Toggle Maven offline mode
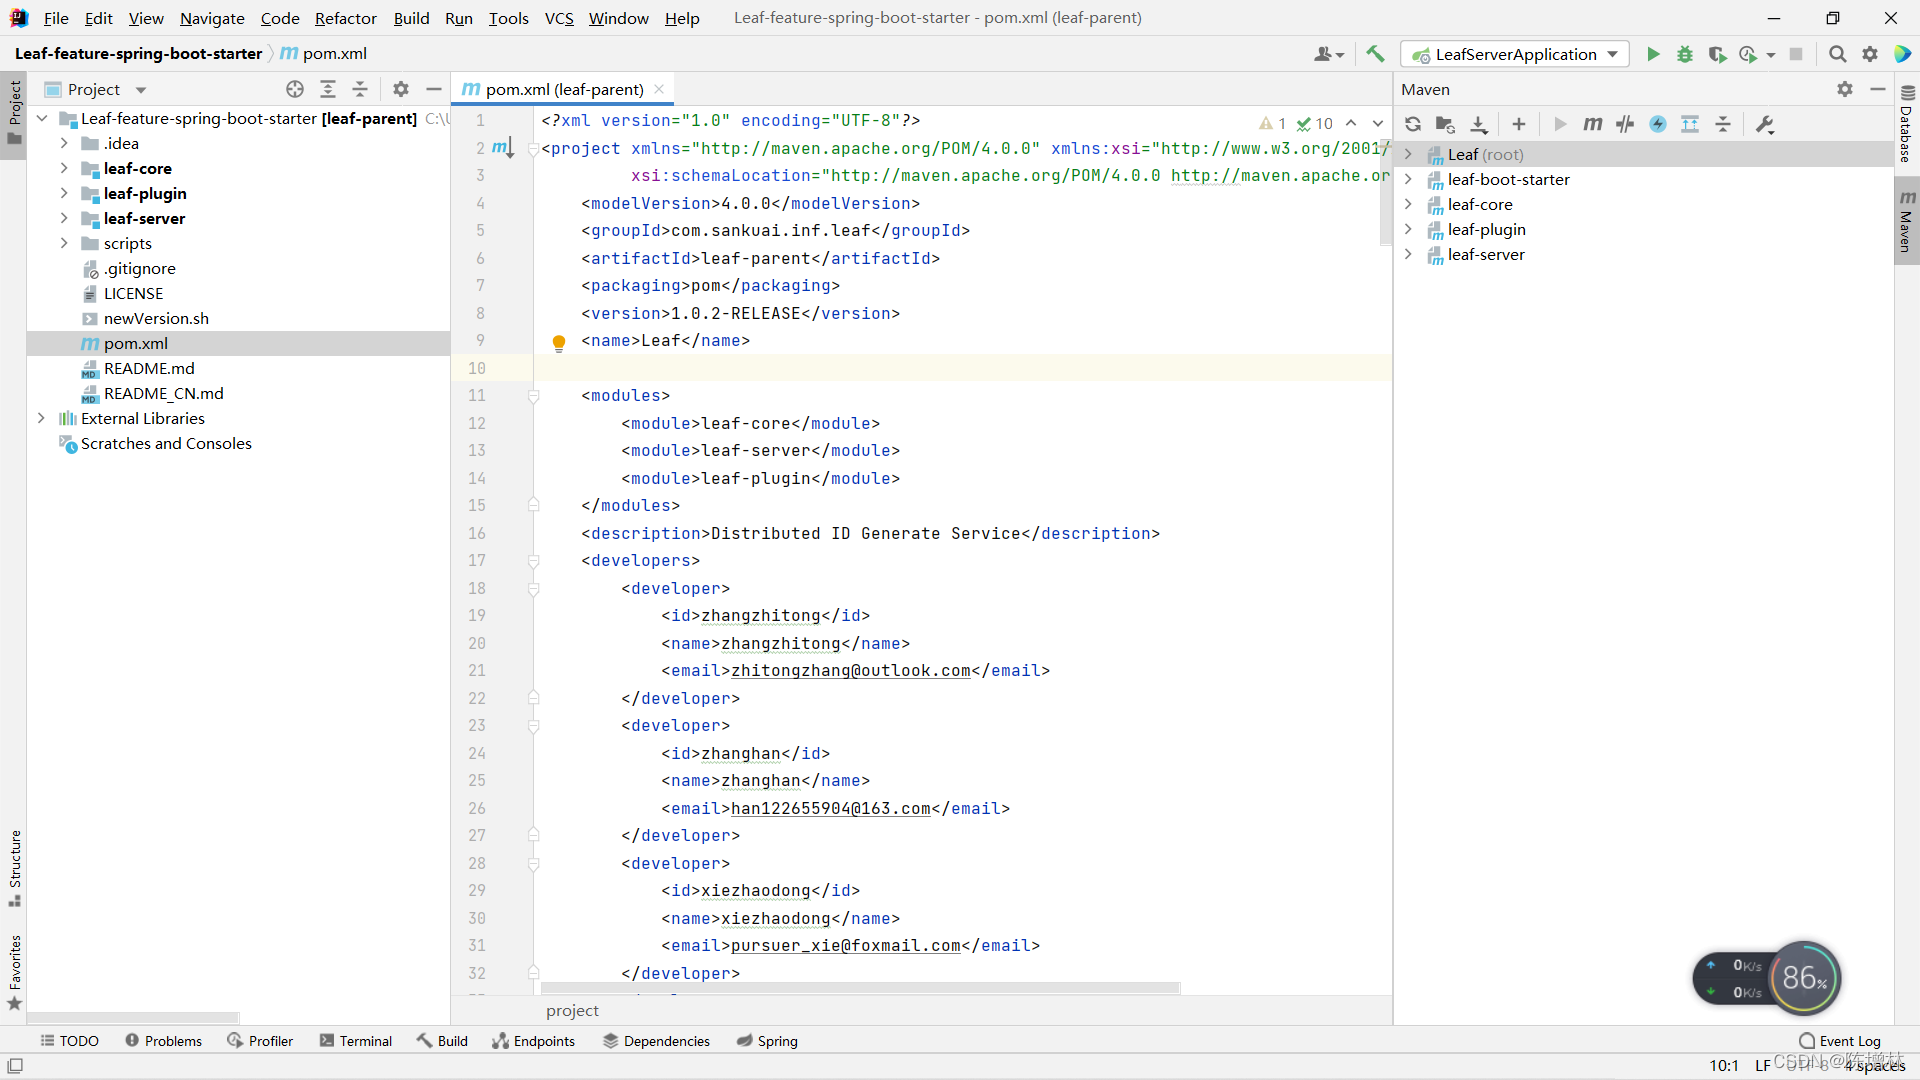The width and height of the screenshot is (1920, 1080). (x=1625, y=124)
